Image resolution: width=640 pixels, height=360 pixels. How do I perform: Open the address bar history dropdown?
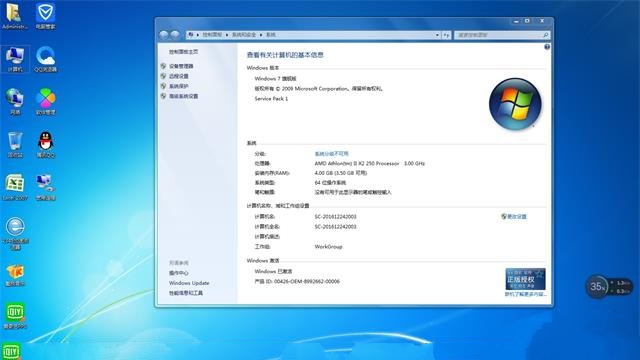pos(437,35)
